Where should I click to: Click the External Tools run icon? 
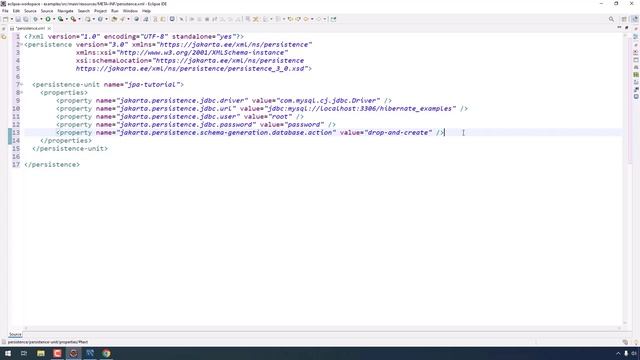[x=73, y=19]
